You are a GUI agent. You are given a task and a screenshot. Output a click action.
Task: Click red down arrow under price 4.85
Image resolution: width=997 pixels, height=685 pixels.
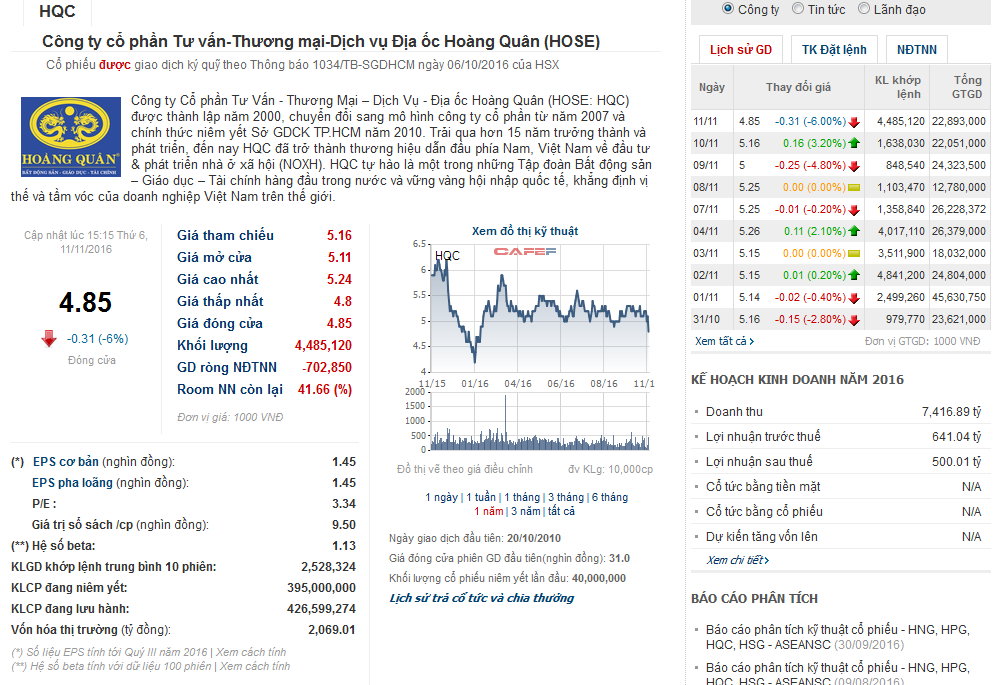[49, 338]
